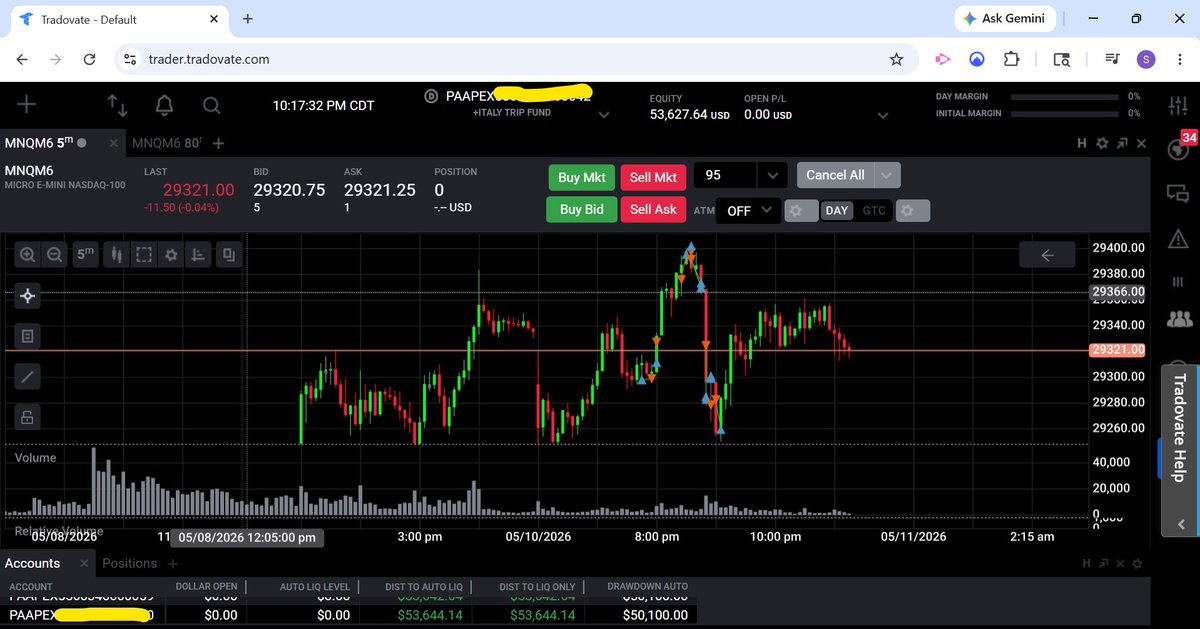Click Buy Bid button
Image resolution: width=1200 pixels, height=629 pixels.
click(x=581, y=209)
